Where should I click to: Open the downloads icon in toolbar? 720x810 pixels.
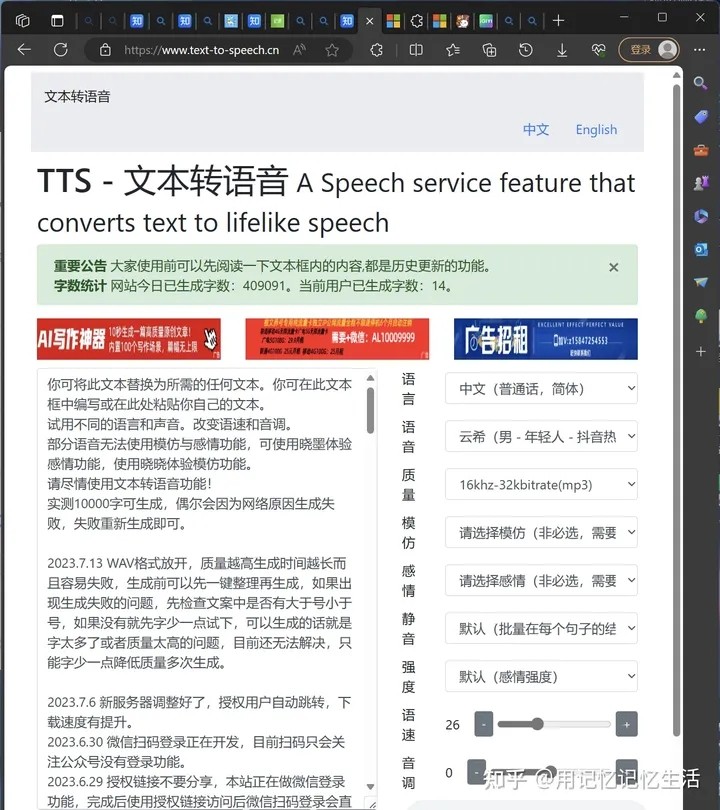[563, 50]
